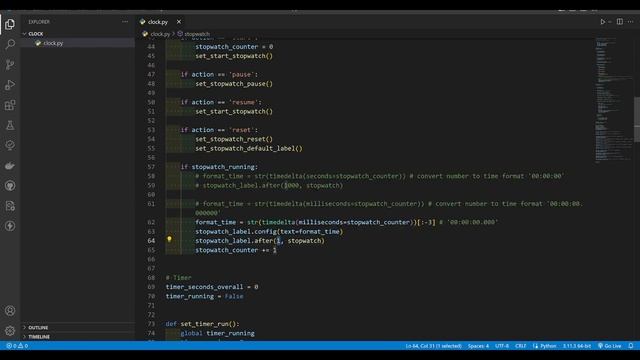Click 'stopwatch_counter += 1' on line 65
The height and width of the screenshot is (360, 640).
click(236, 250)
